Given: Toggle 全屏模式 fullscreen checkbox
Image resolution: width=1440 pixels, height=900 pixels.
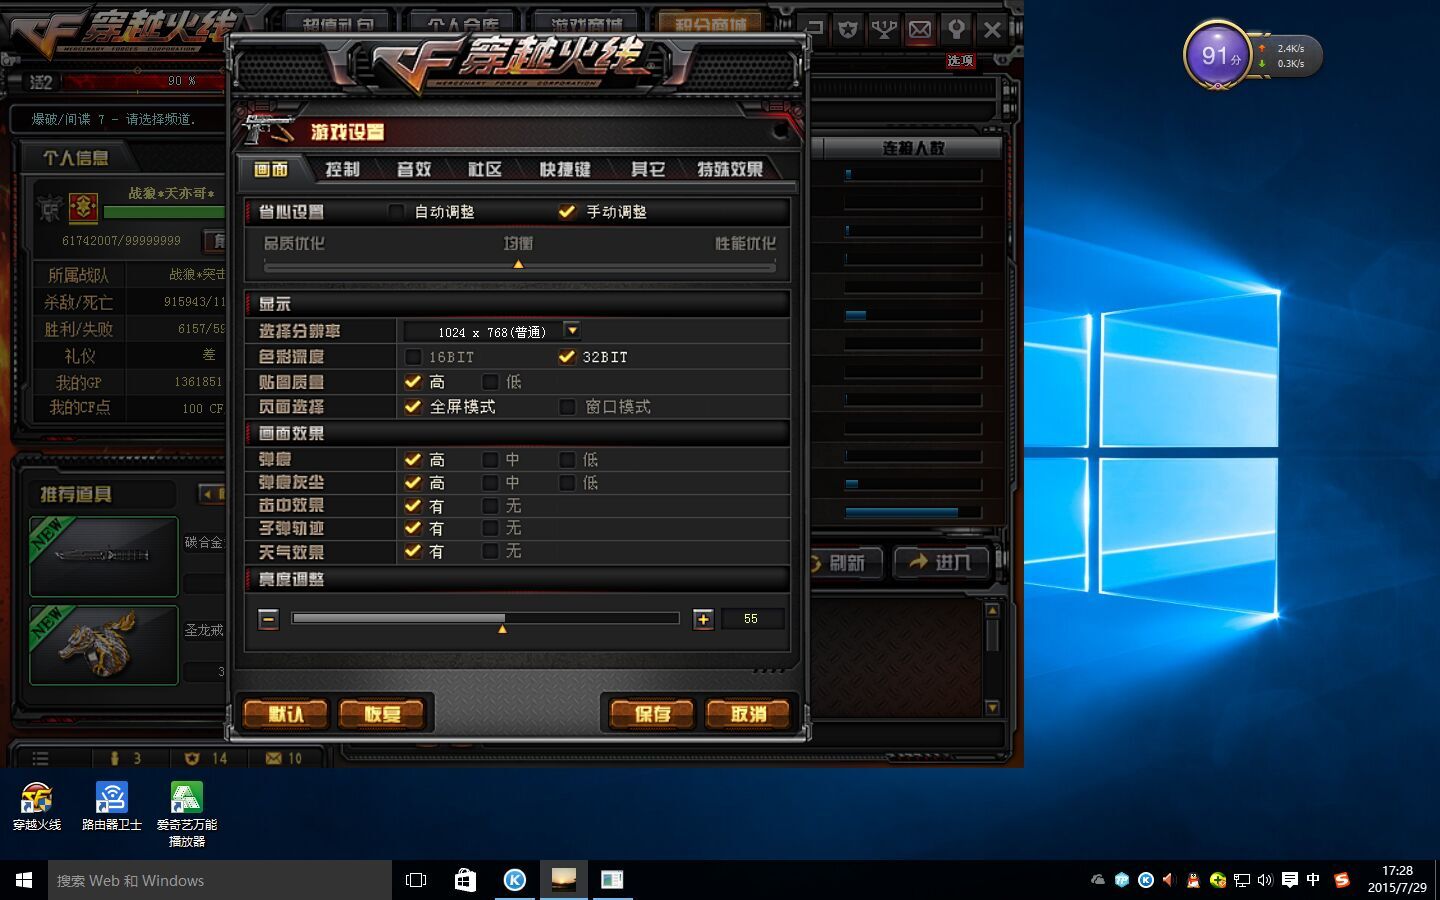Looking at the screenshot, I should [x=413, y=407].
